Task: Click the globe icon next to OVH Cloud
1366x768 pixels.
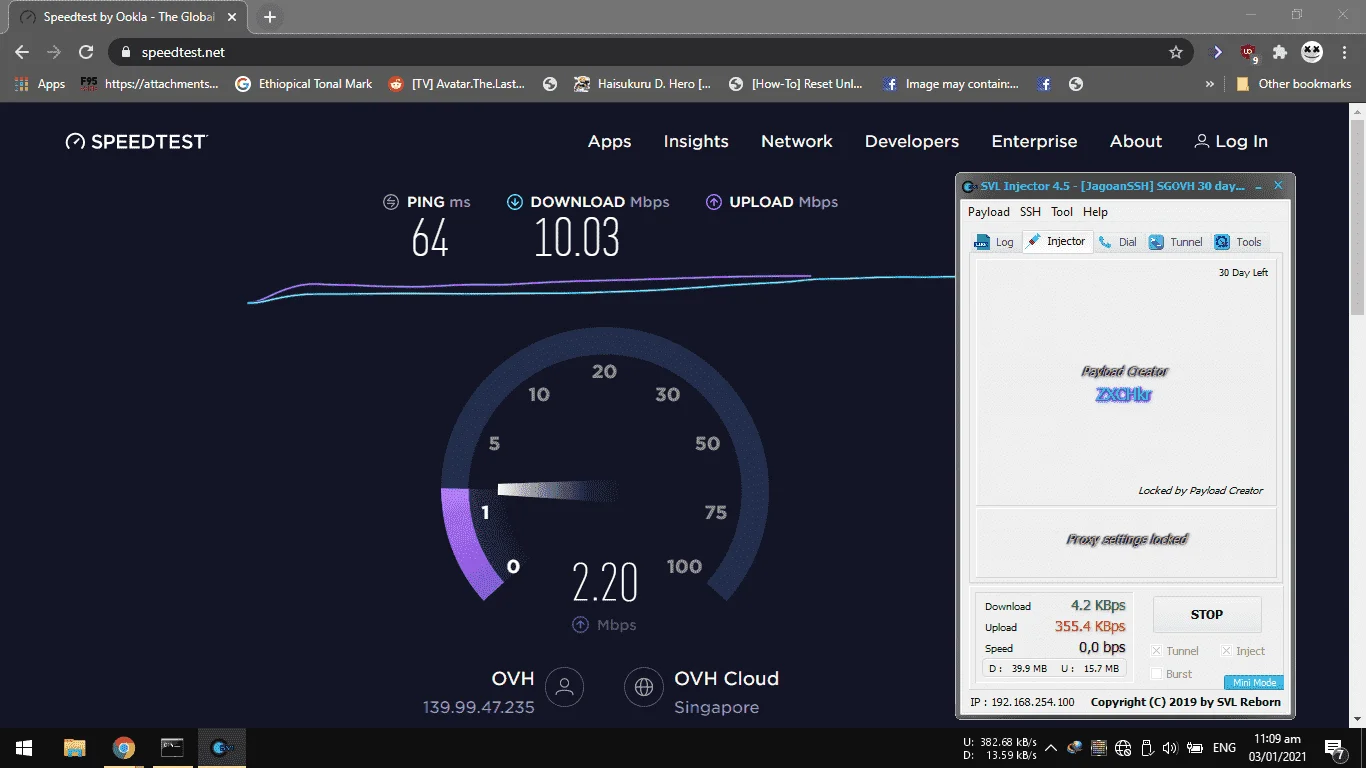Action: tap(644, 687)
